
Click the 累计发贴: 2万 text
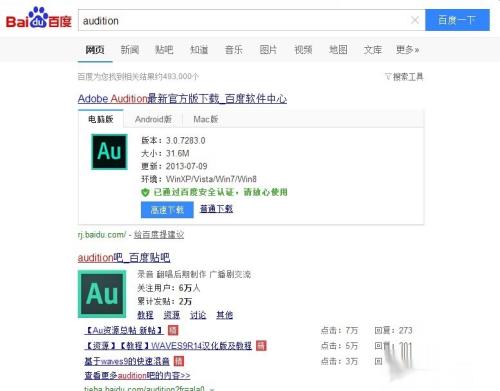pyautogui.click(x=165, y=301)
